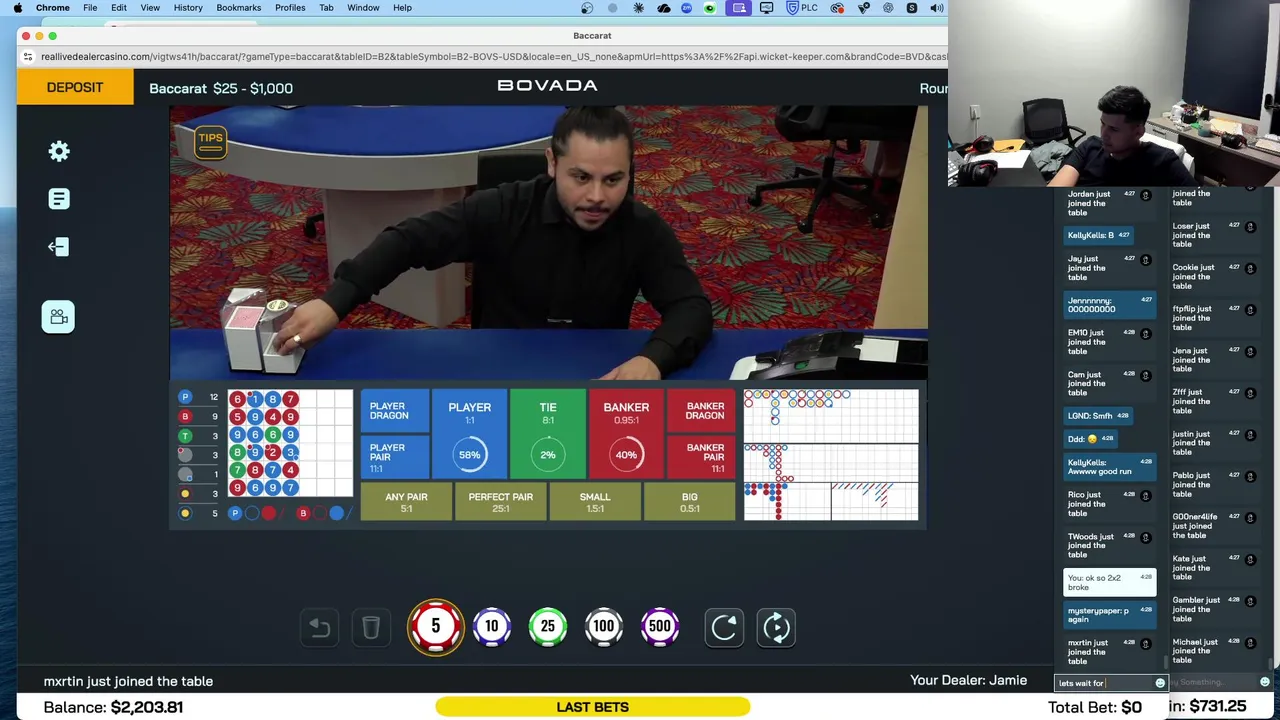
Task: Open the Window menu
Action: [x=363, y=8]
